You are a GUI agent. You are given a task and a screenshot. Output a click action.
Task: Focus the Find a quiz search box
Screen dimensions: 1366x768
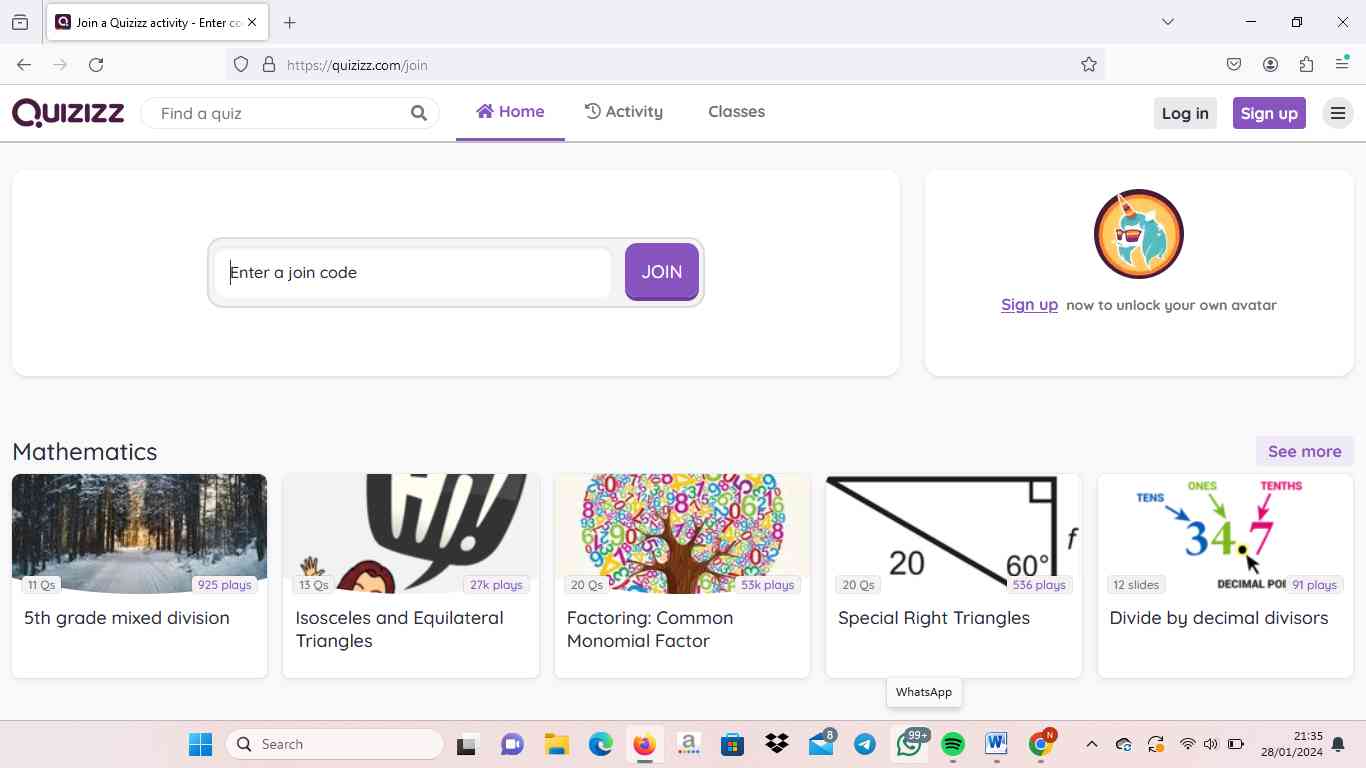[290, 113]
